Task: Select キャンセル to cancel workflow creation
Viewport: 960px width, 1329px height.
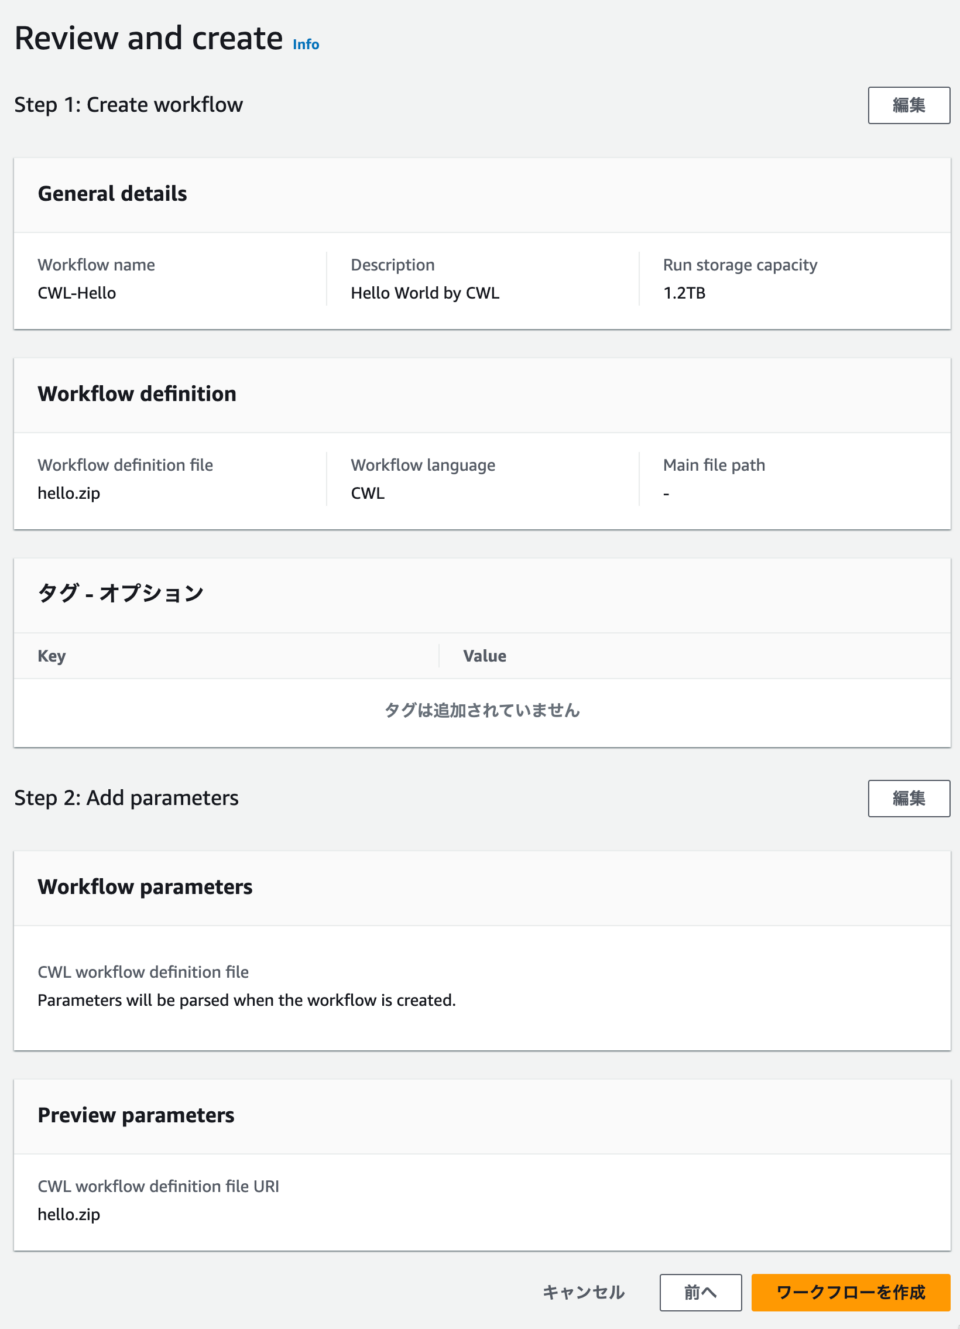Action: tap(583, 1292)
